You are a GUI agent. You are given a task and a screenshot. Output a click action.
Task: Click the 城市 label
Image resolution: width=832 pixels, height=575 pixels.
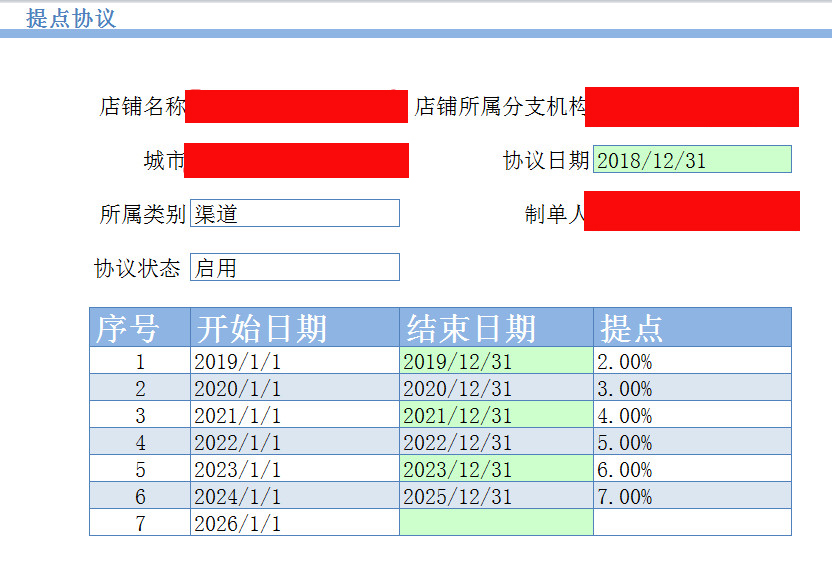(x=164, y=160)
